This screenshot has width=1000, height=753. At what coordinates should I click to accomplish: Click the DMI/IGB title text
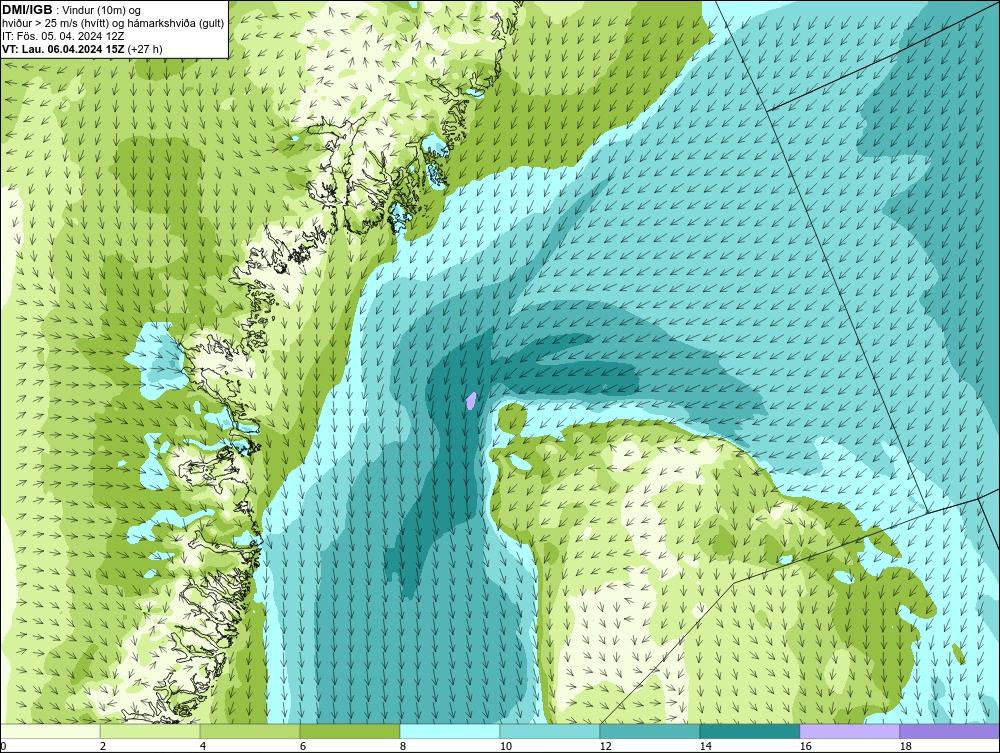tap(27, 10)
